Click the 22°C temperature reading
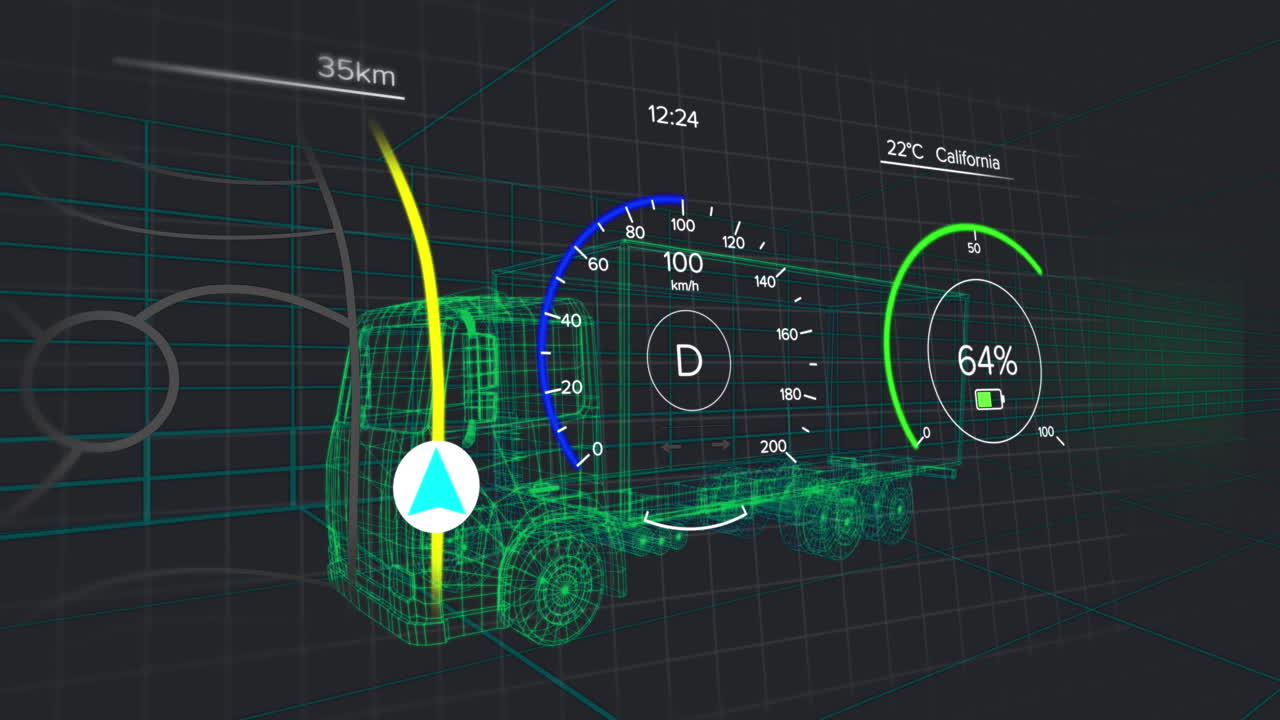Image resolution: width=1280 pixels, height=720 pixels. (904, 150)
